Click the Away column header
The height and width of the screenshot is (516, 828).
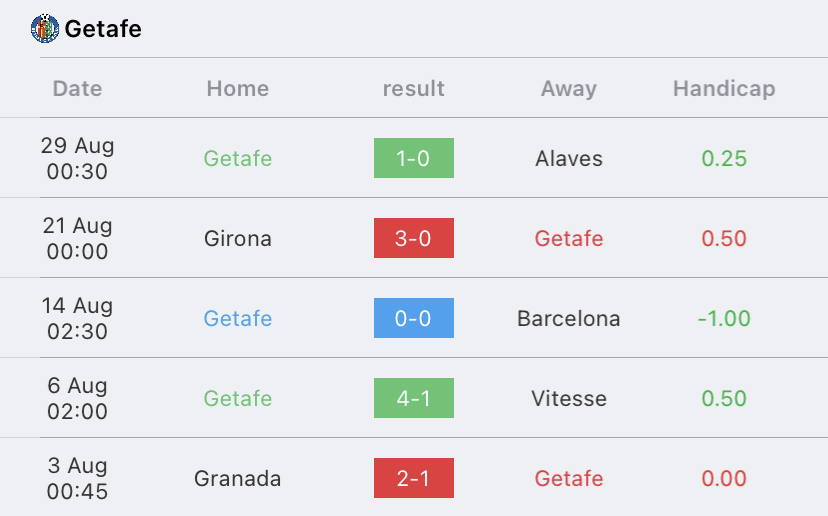(x=569, y=89)
